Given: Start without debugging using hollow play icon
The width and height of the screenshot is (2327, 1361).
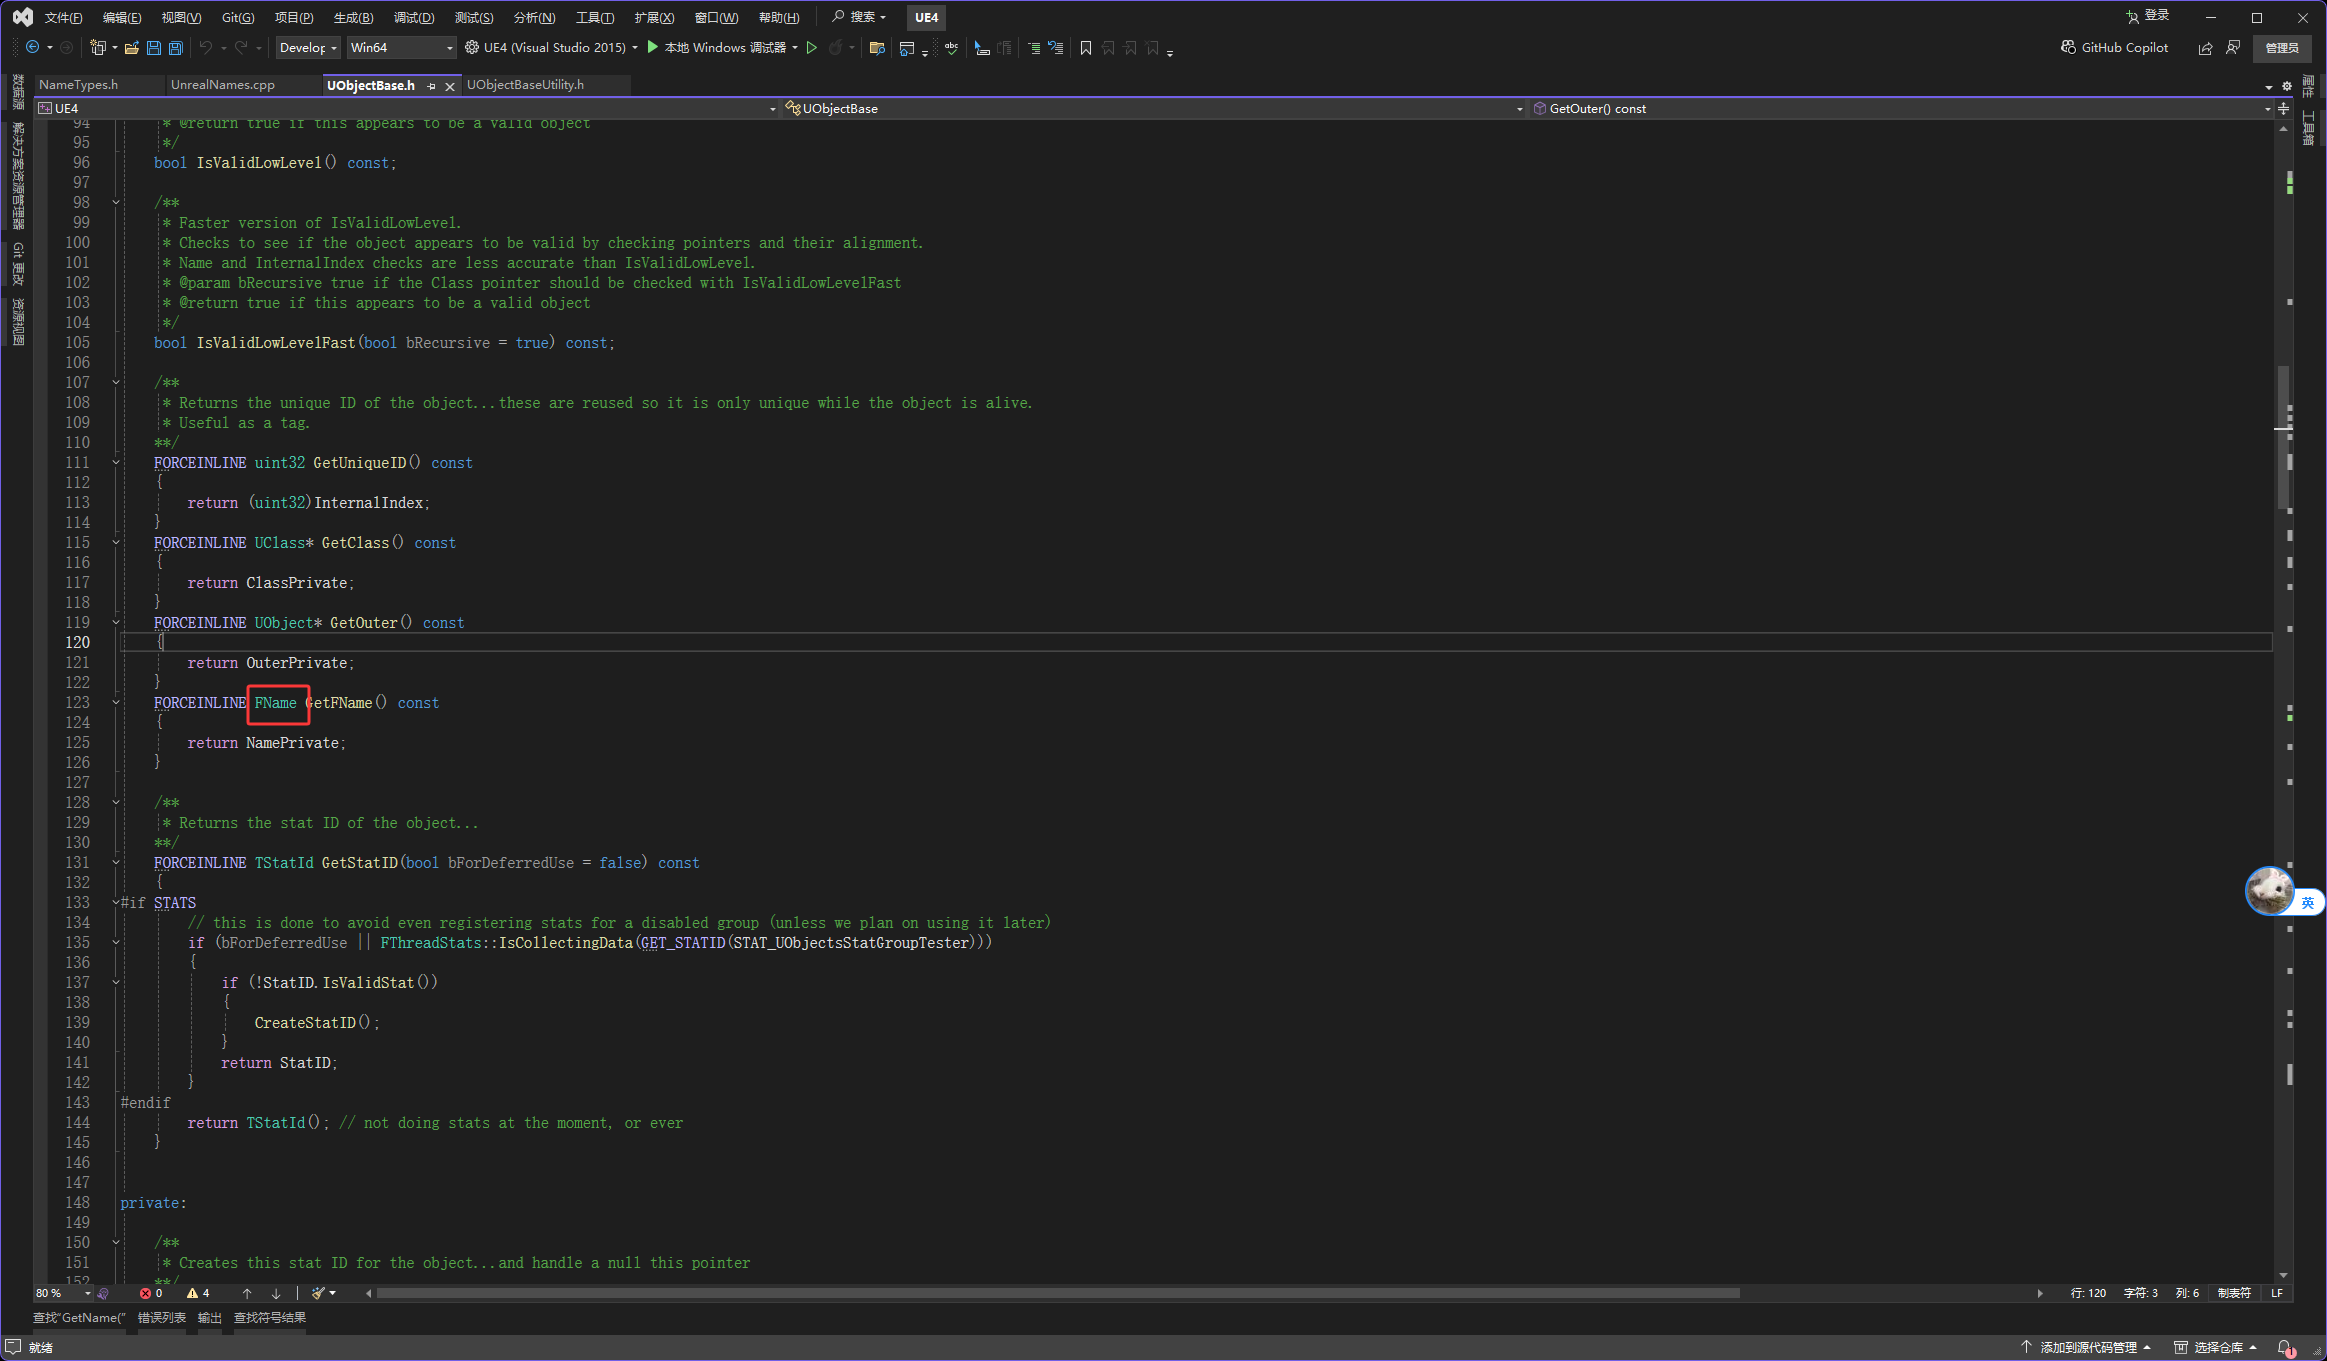Looking at the screenshot, I should point(812,48).
